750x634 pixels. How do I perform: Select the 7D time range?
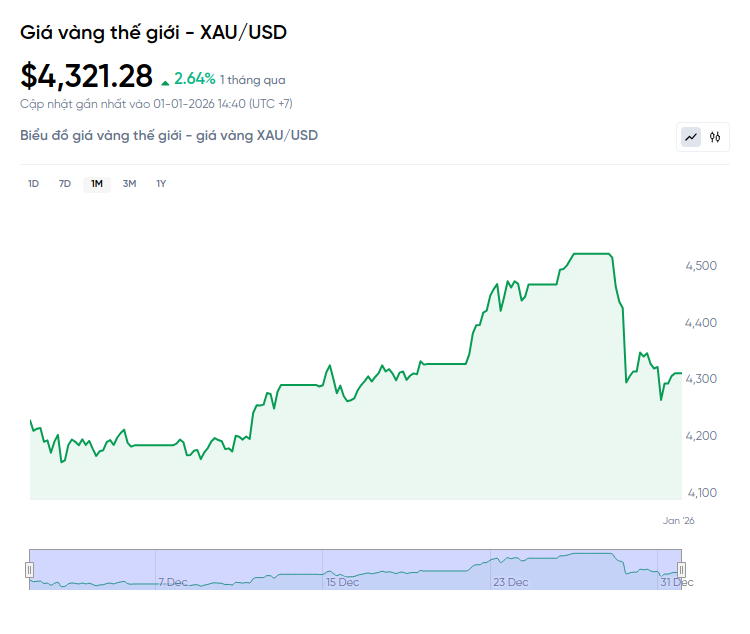pyautogui.click(x=65, y=183)
